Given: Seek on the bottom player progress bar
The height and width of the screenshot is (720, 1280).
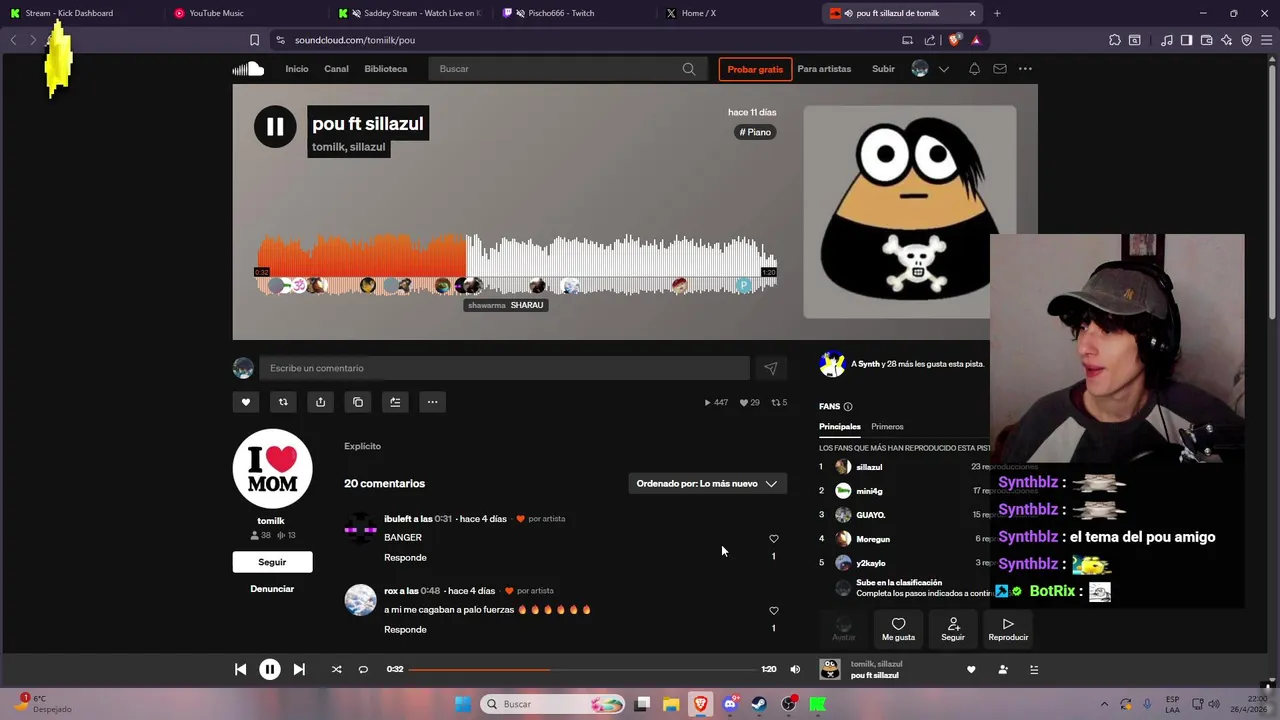Looking at the screenshot, I should (582, 669).
